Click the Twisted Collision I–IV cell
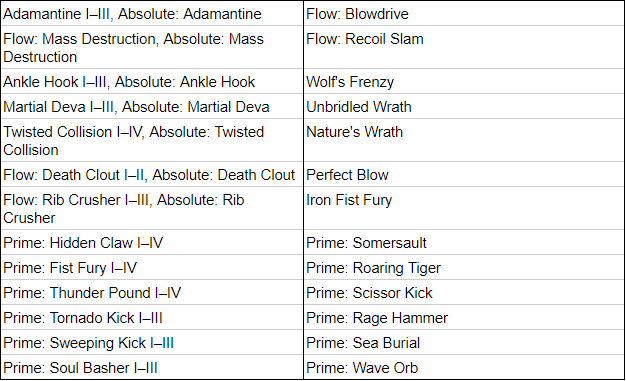The height and width of the screenshot is (381, 626). (x=152, y=141)
